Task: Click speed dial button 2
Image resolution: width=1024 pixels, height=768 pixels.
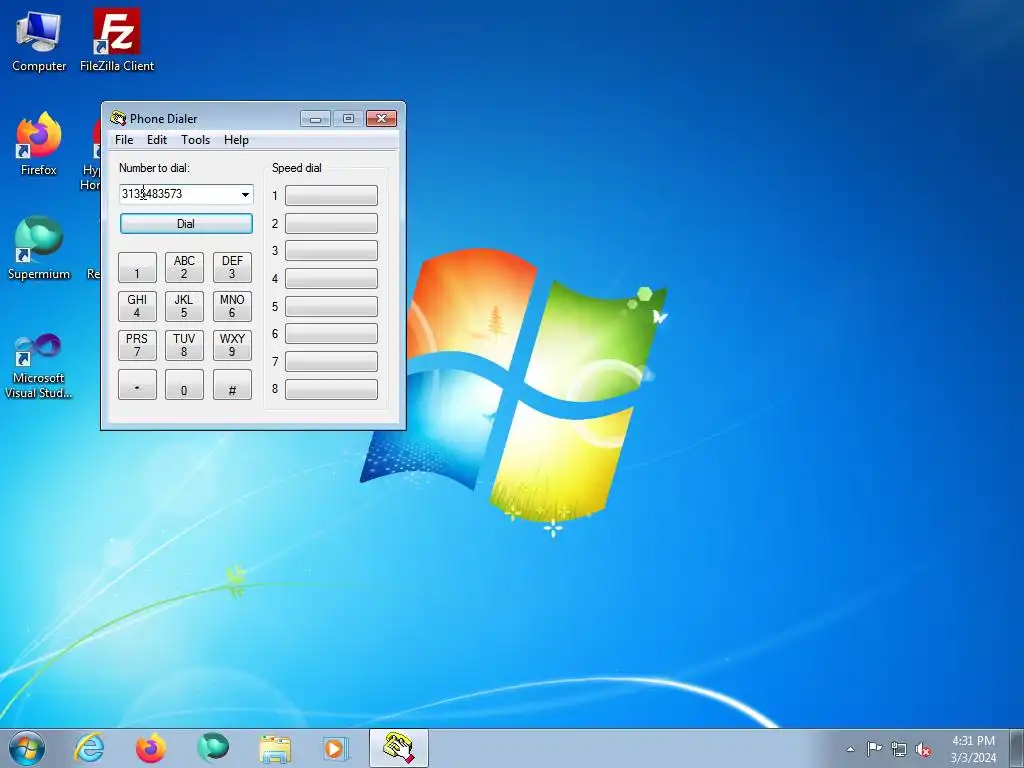Action: [331, 223]
